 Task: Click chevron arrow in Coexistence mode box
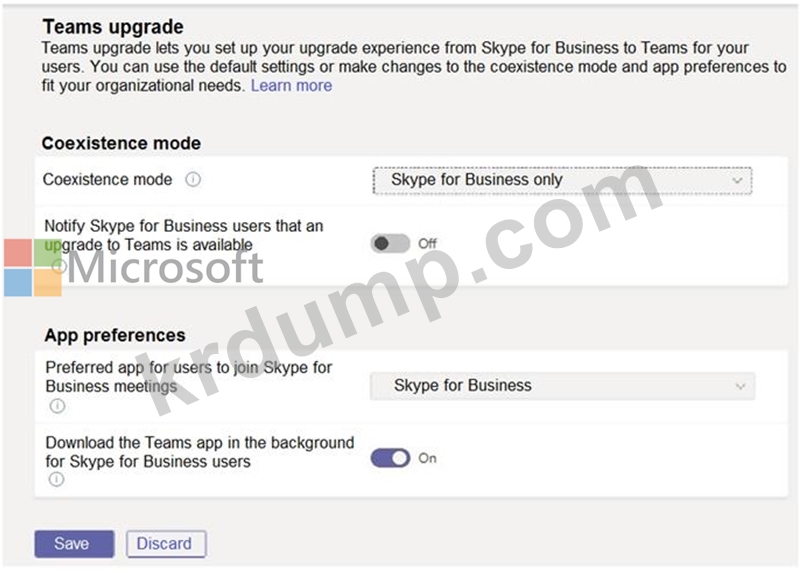[x=737, y=181]
